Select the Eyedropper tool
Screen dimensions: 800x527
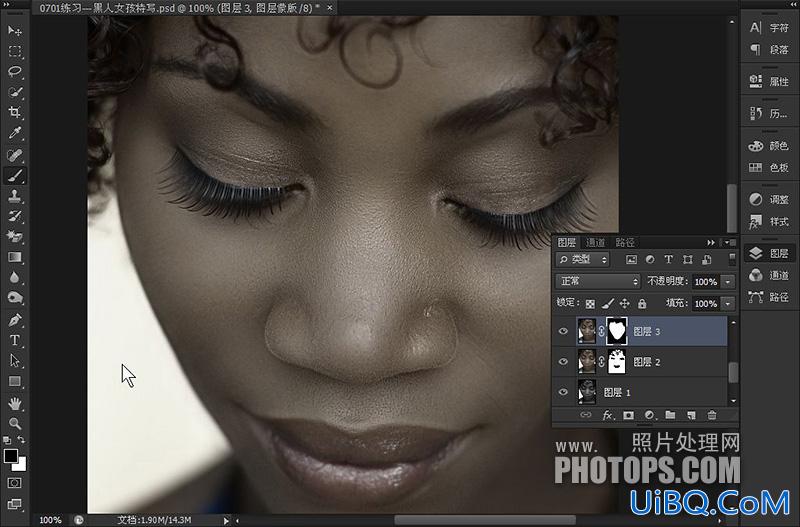coord(15,133)
